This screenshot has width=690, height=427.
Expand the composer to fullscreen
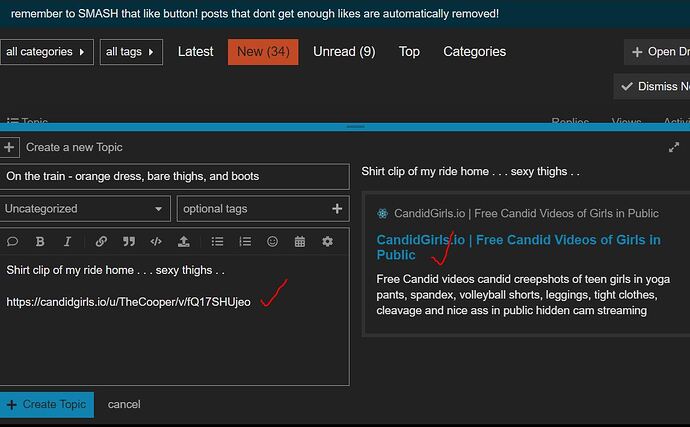click(674, 147)
